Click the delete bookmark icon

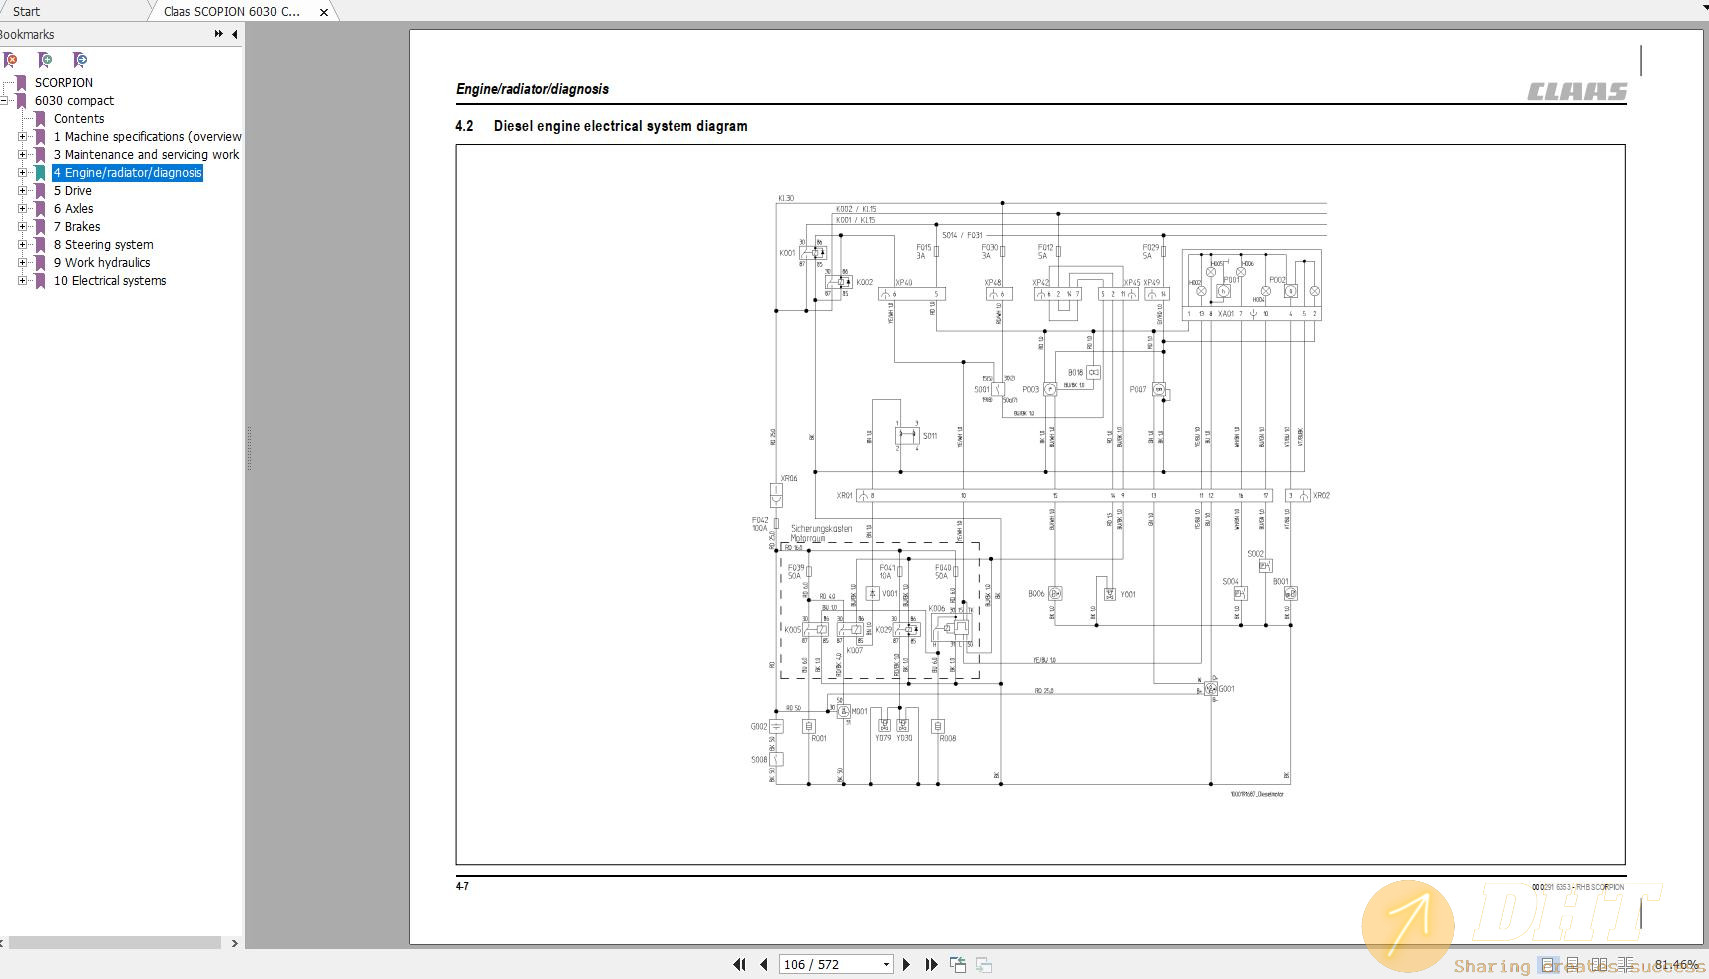click(10, 60)
